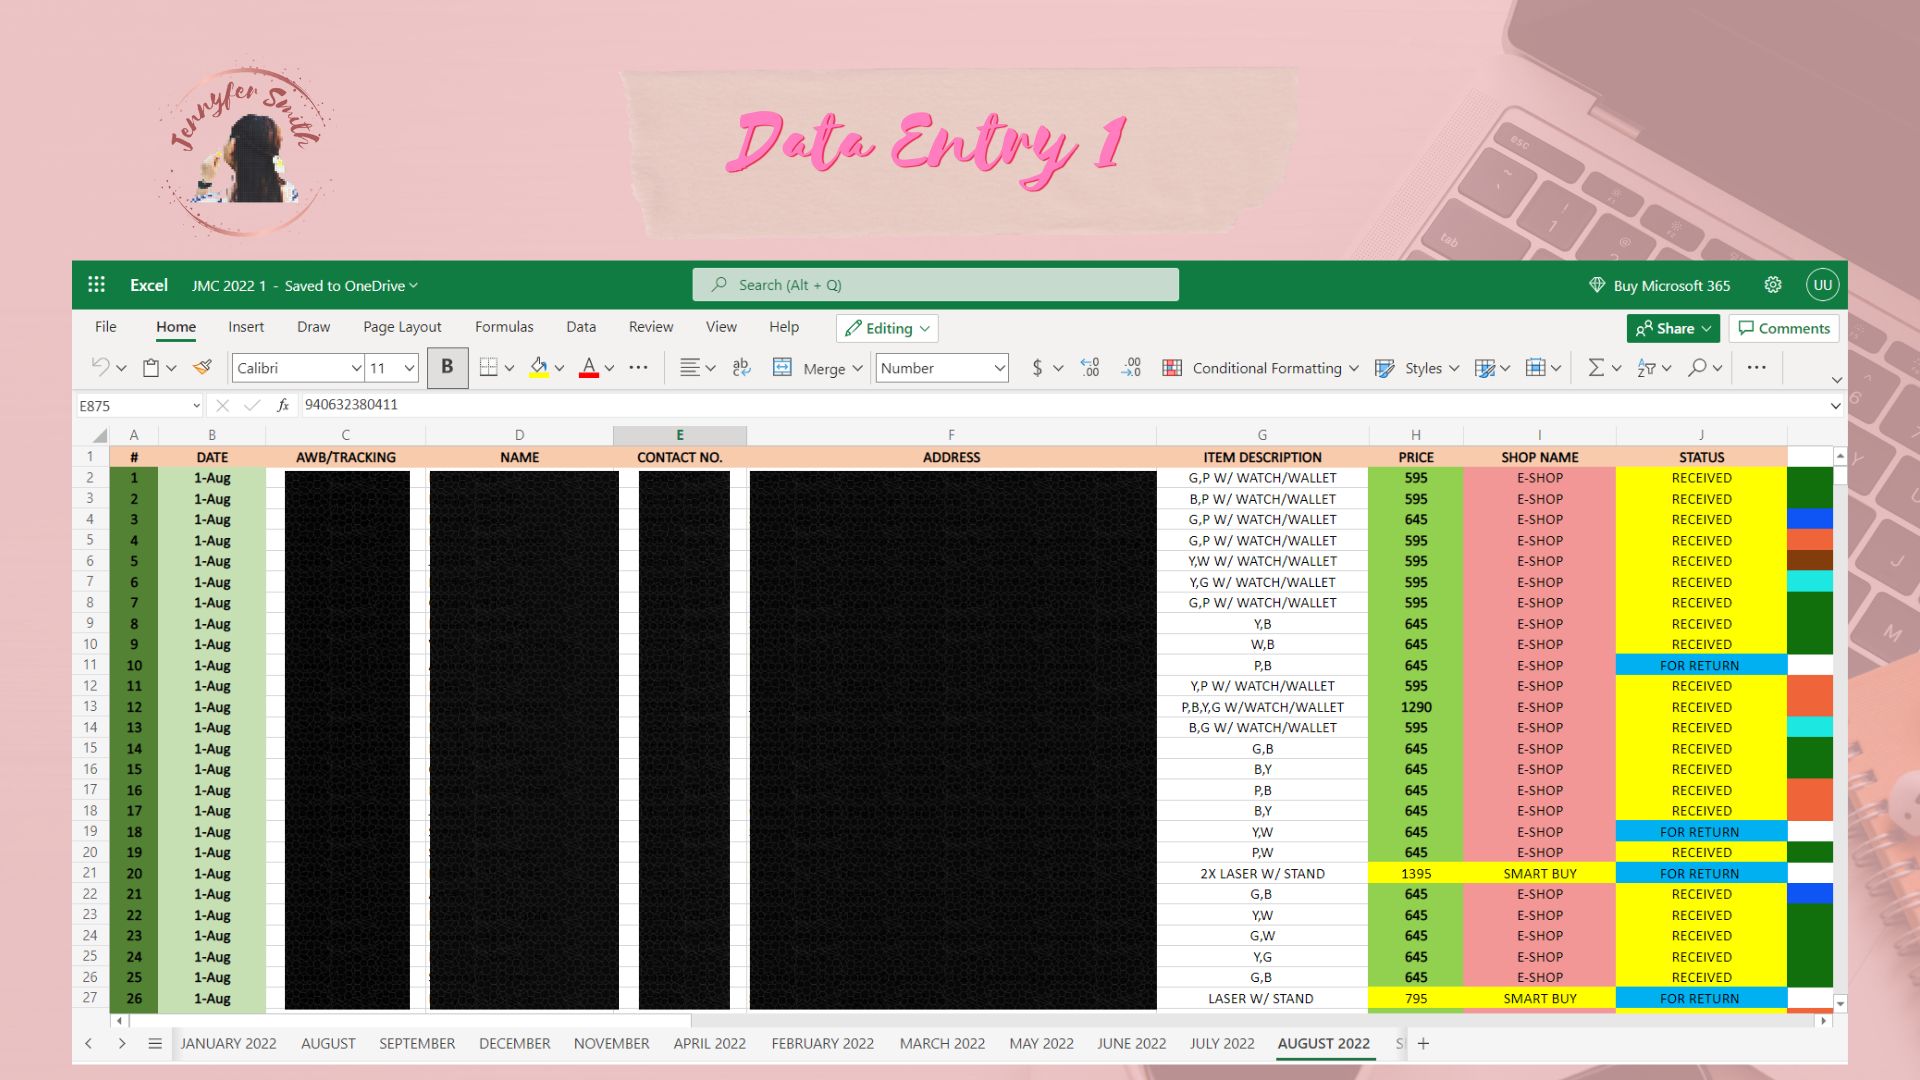Click the Increase Decimal icon
Screen dimensions: 1920x1080
[x=1090, y=367]
